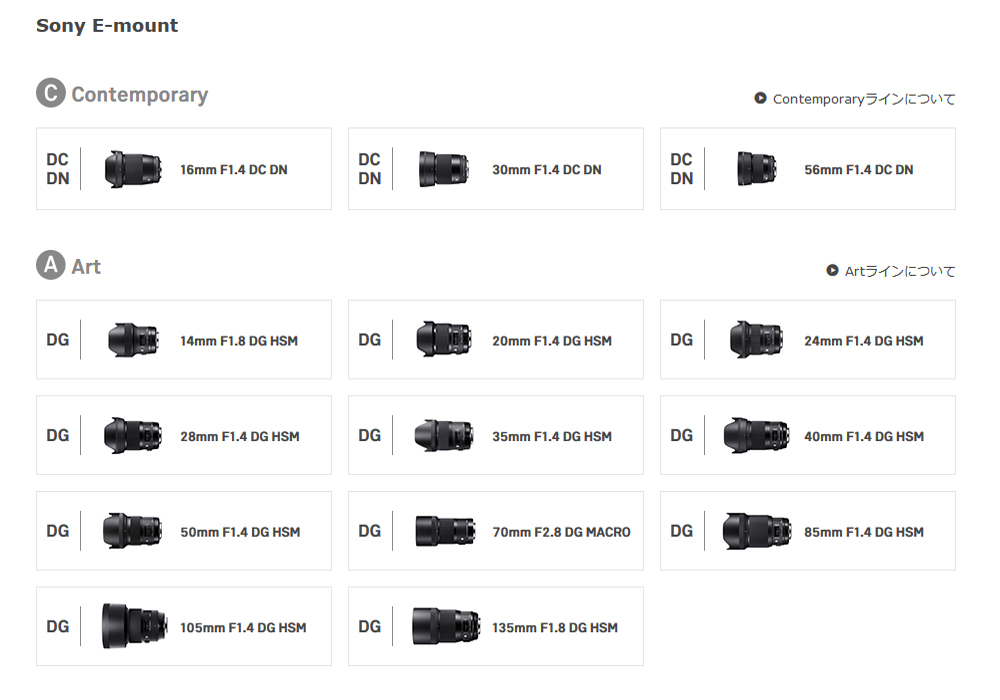
Task: Click DC DN label on 56mm card
Action: pos(681,169)
